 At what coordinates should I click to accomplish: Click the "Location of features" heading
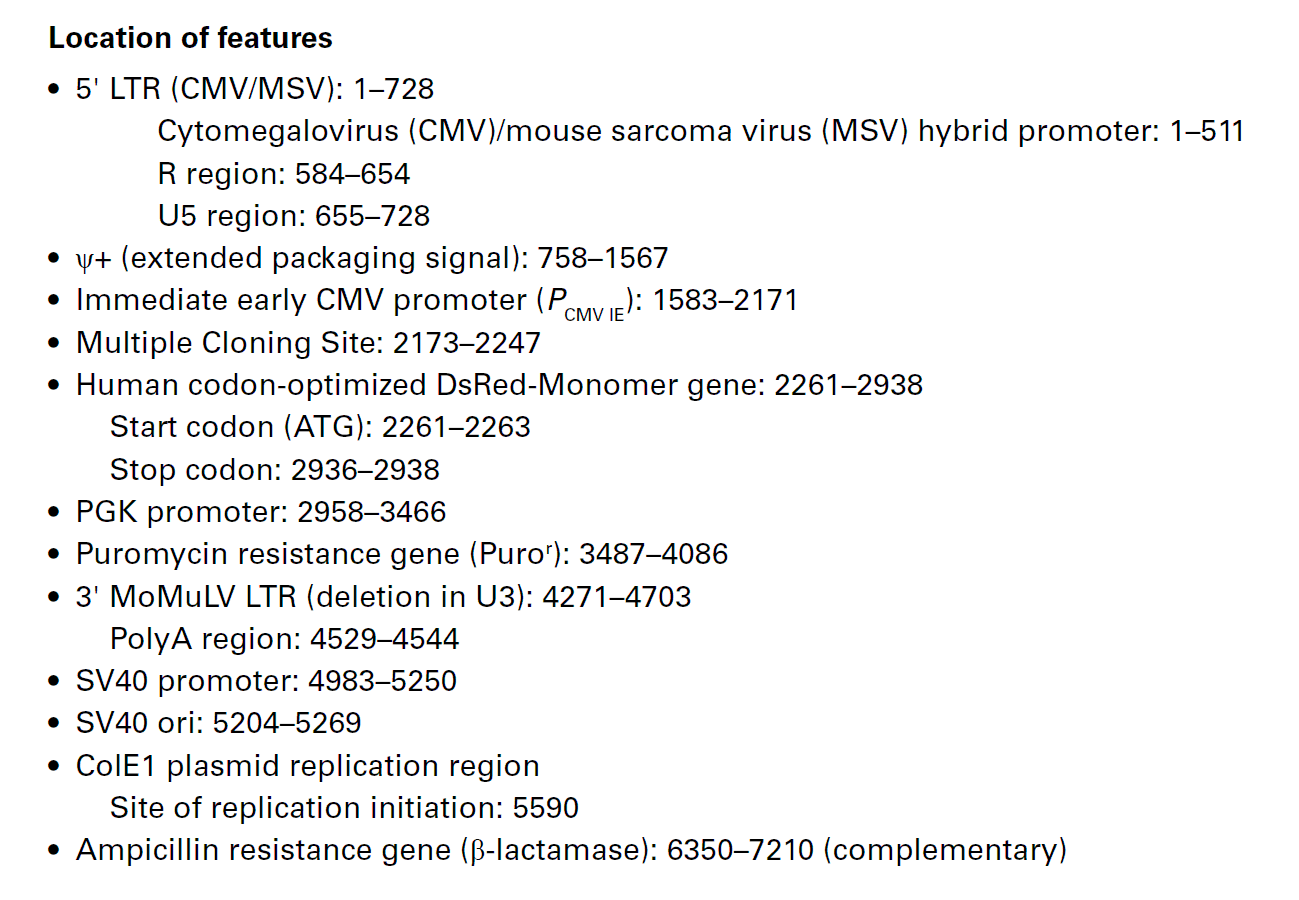(x=190, y=39)
